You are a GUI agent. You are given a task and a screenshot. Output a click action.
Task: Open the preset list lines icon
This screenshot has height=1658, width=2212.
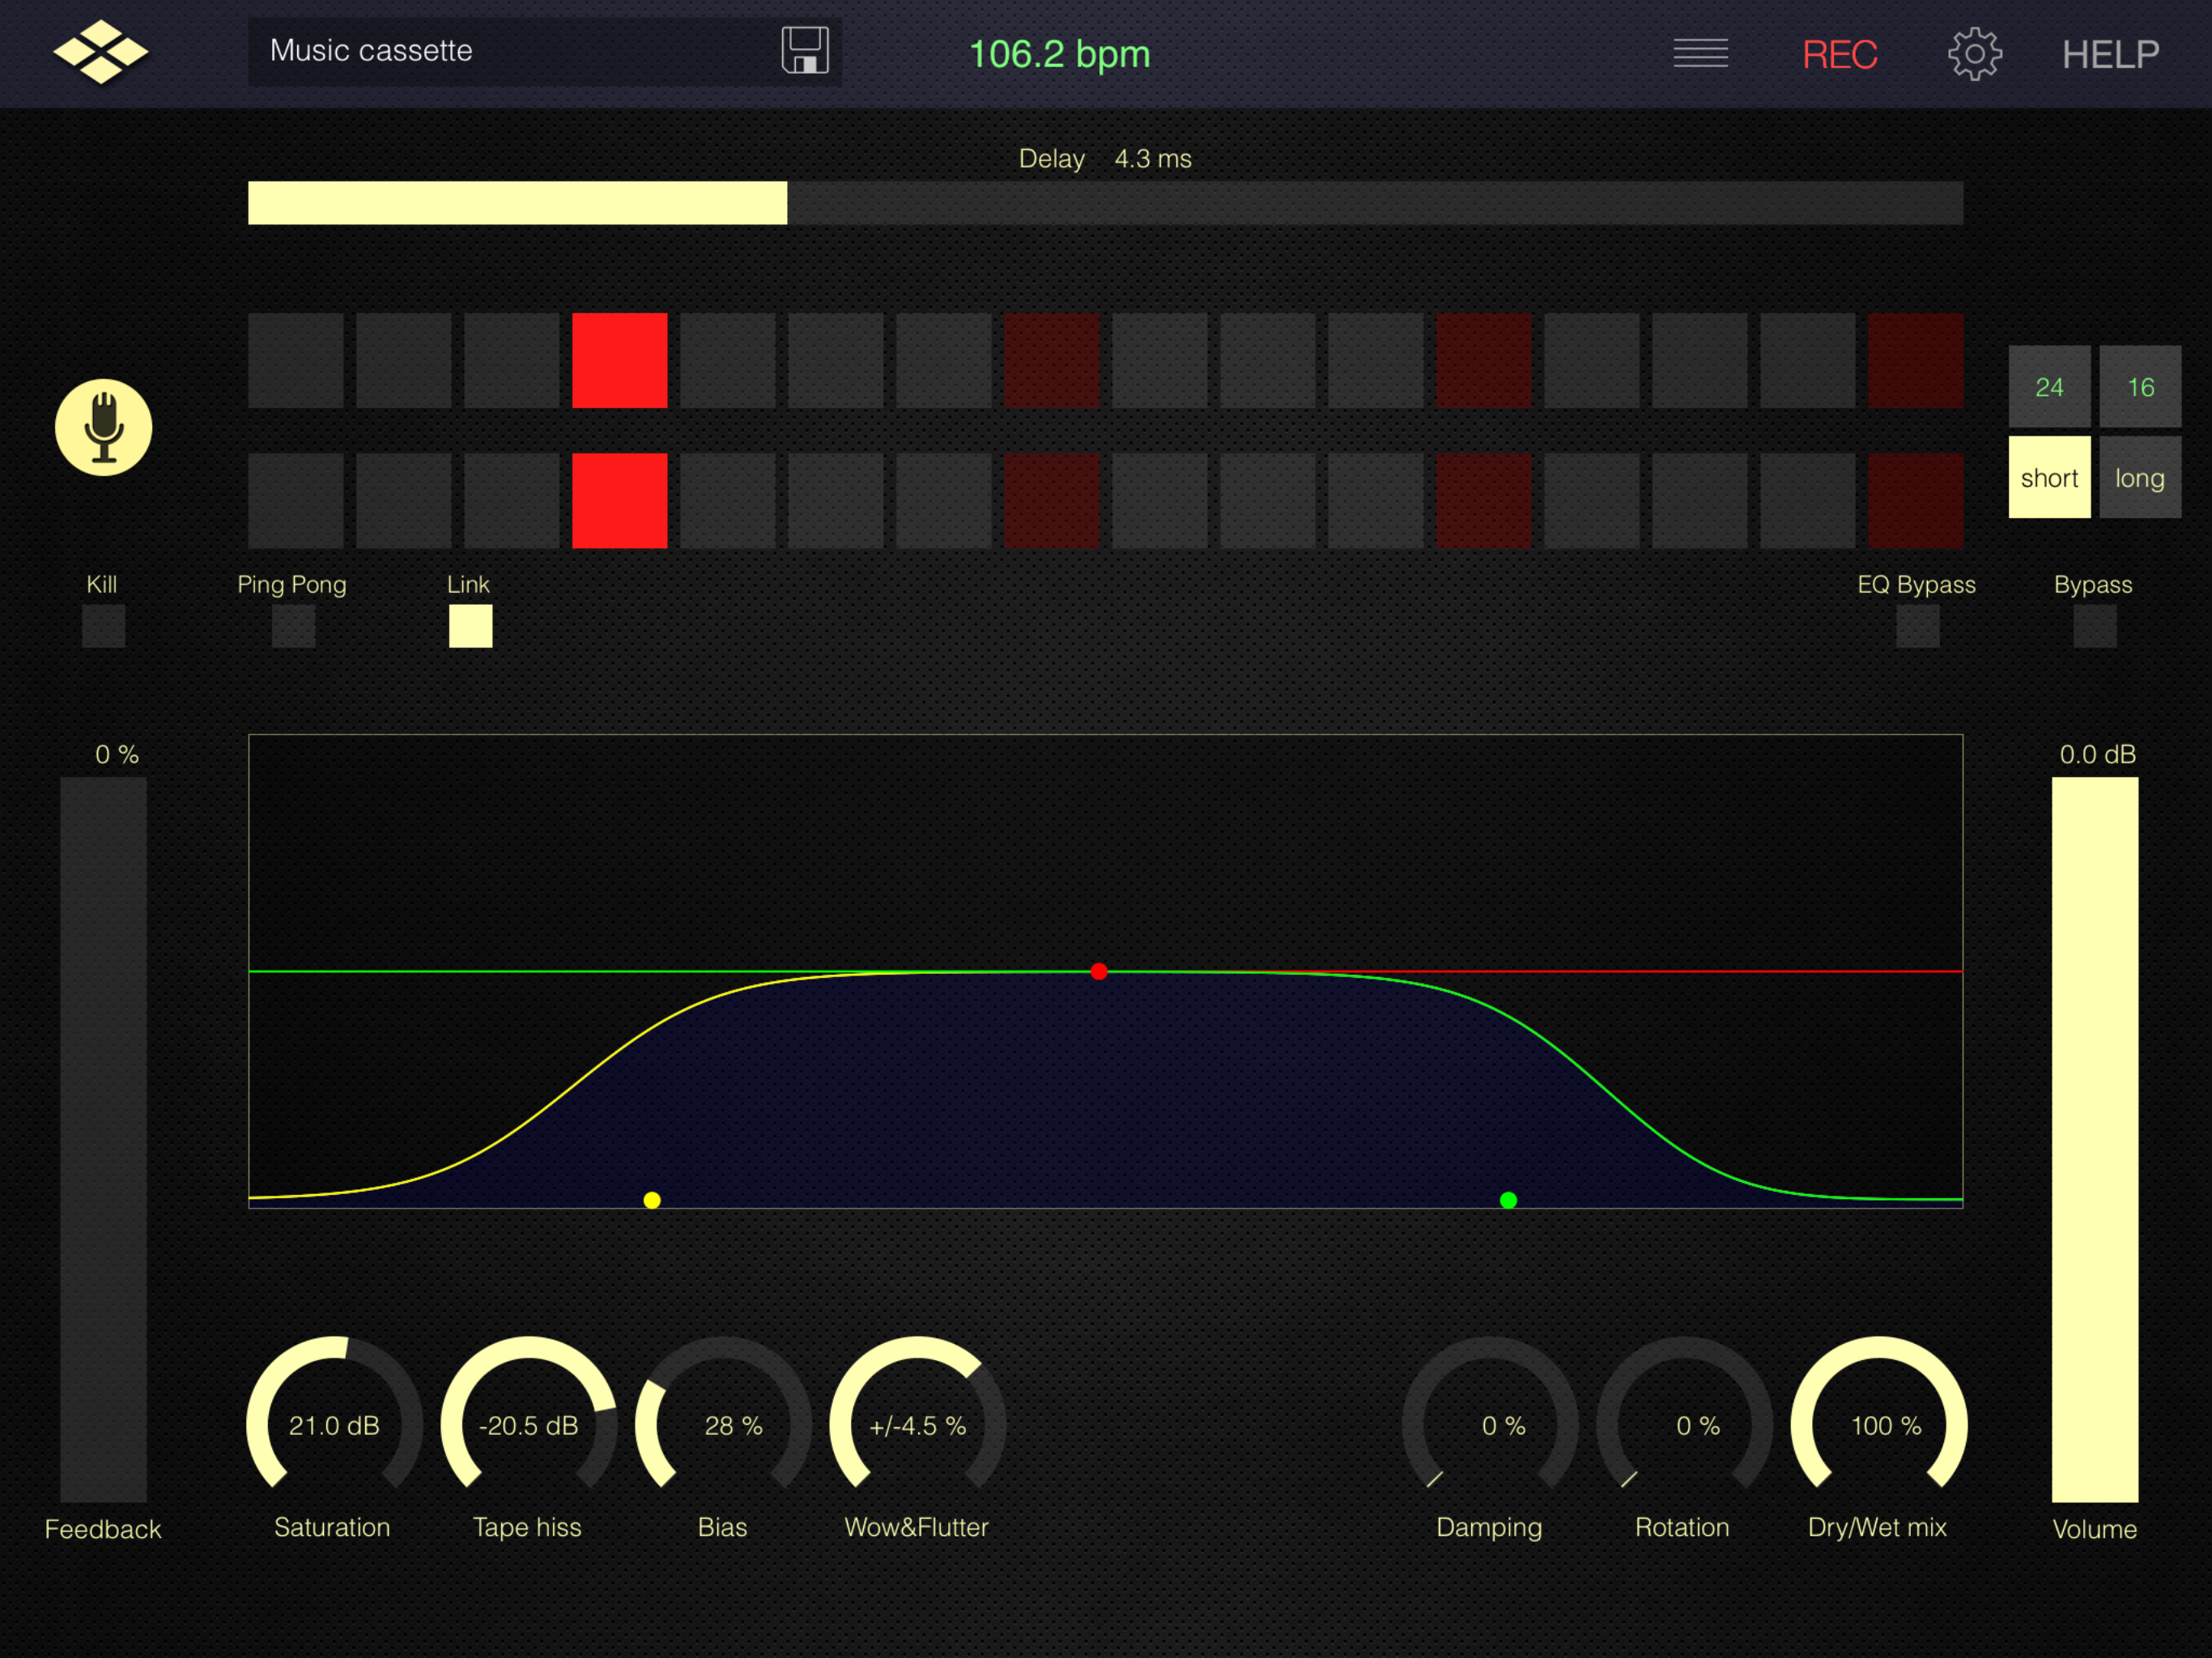tap(1700, 53)
